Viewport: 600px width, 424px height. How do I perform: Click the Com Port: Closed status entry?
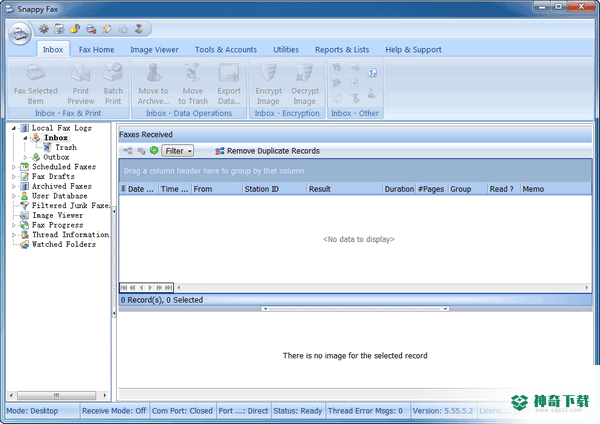tap(182, 411)
